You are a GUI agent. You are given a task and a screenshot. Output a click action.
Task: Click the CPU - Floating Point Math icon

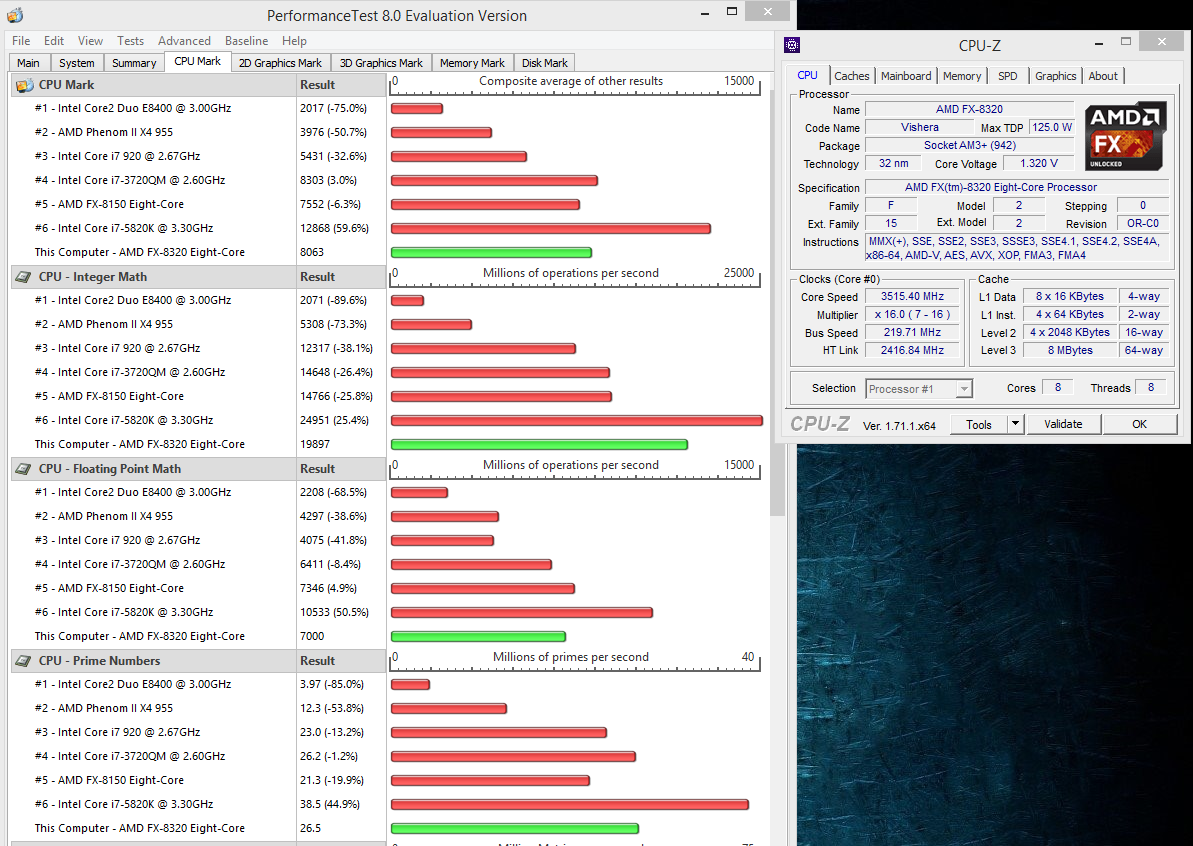pyautogui.click(x=24, y=469)
